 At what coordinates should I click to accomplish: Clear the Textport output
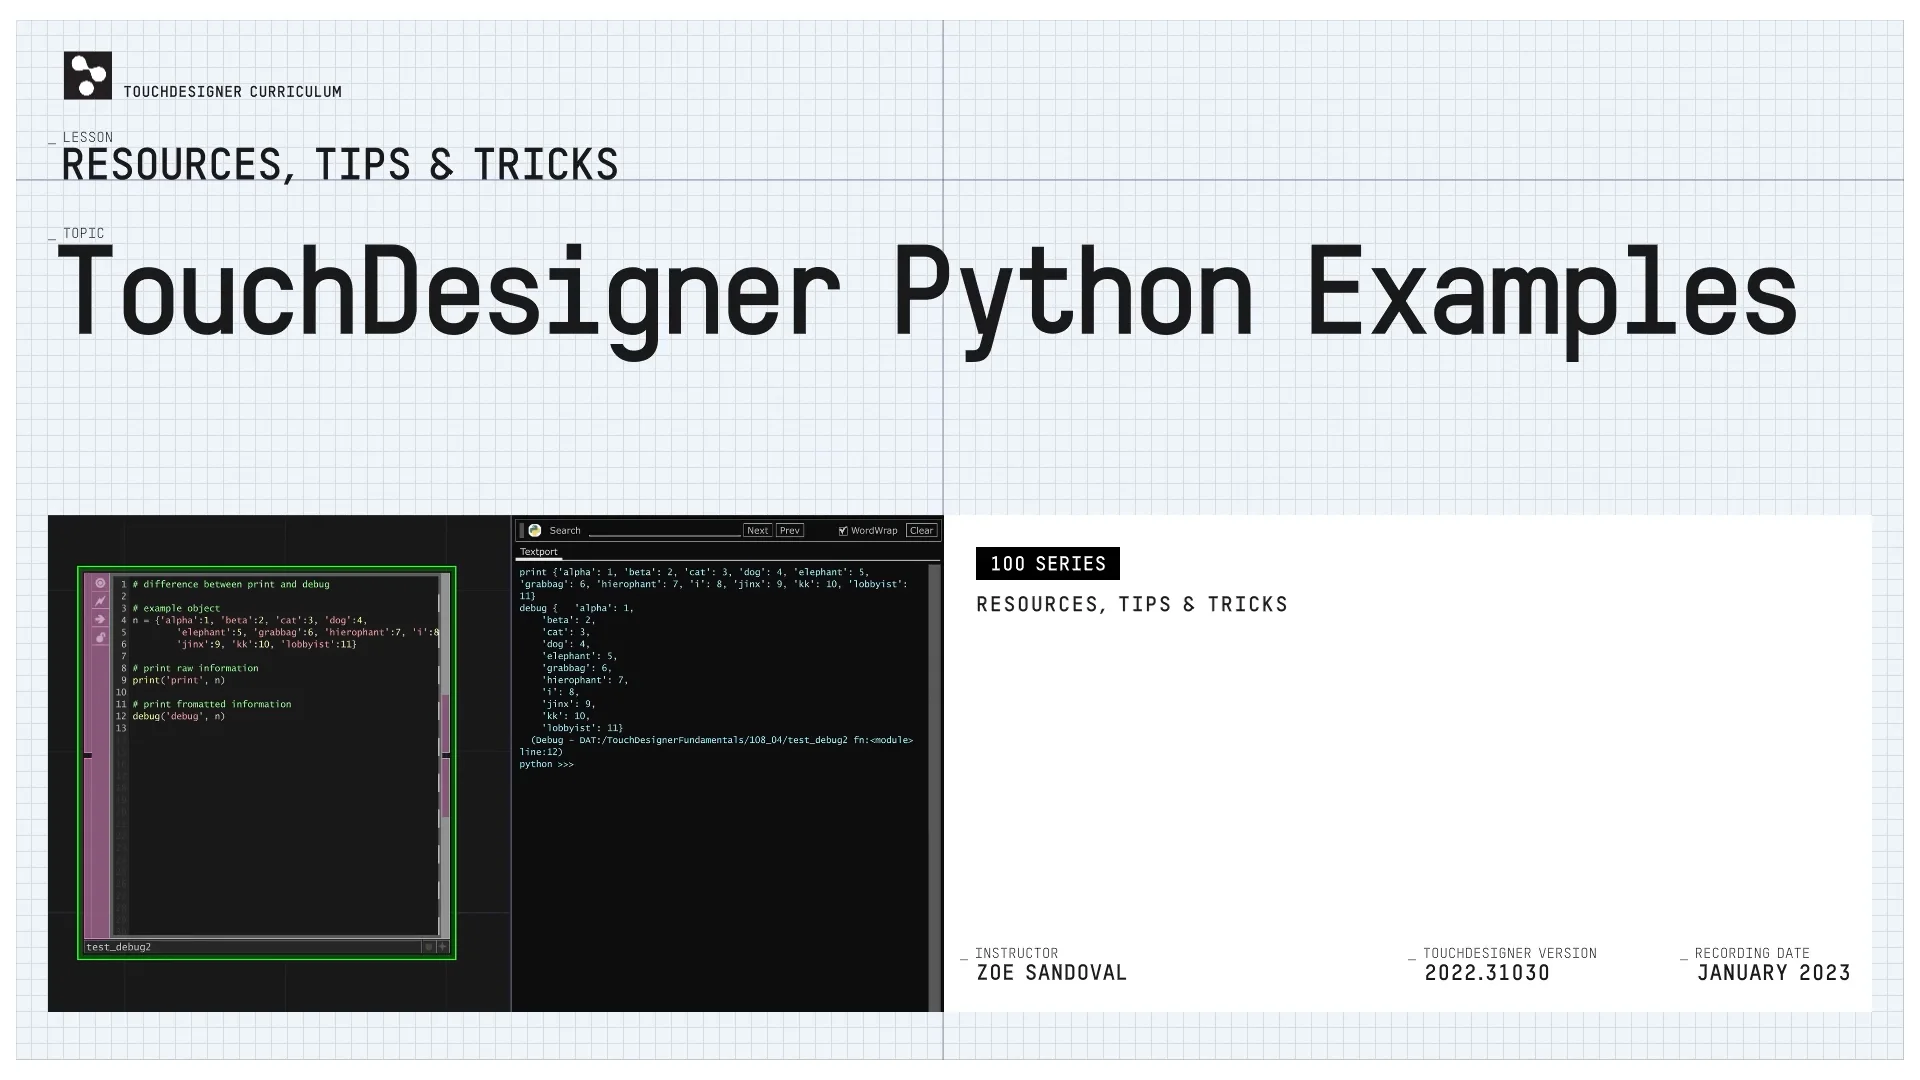click(x=921, y=531)
